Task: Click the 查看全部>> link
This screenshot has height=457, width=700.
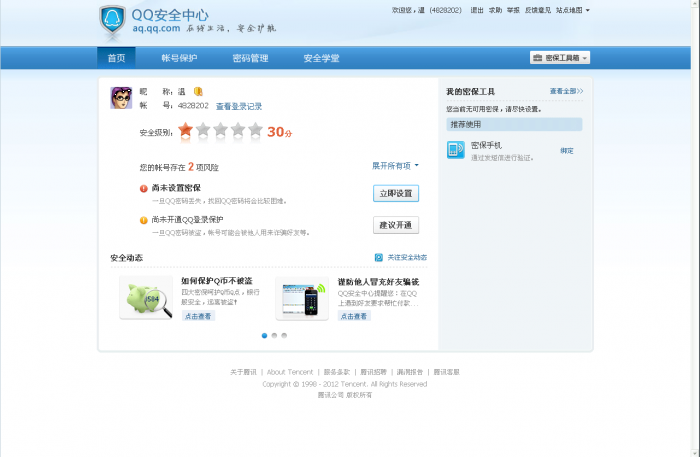Action: point(566,91)
